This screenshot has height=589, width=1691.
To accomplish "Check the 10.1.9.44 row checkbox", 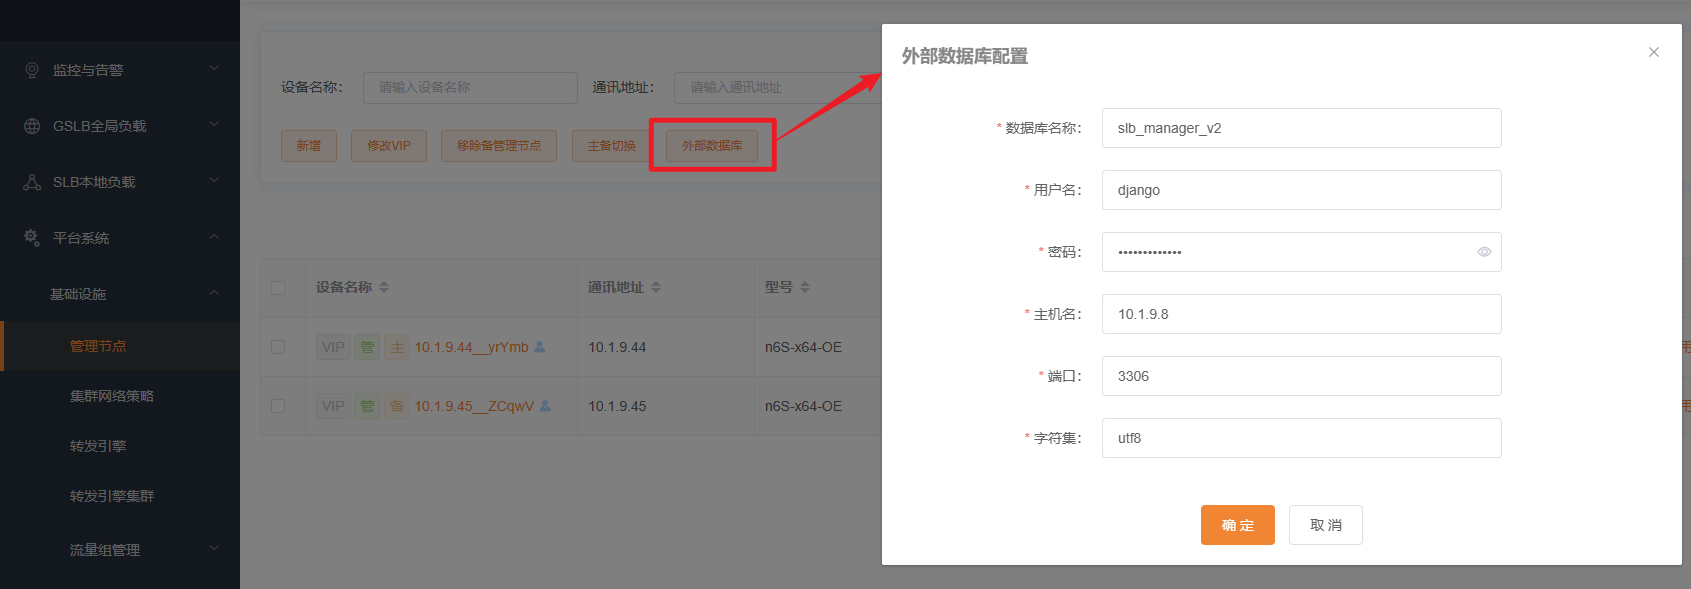I will (278, 347).
